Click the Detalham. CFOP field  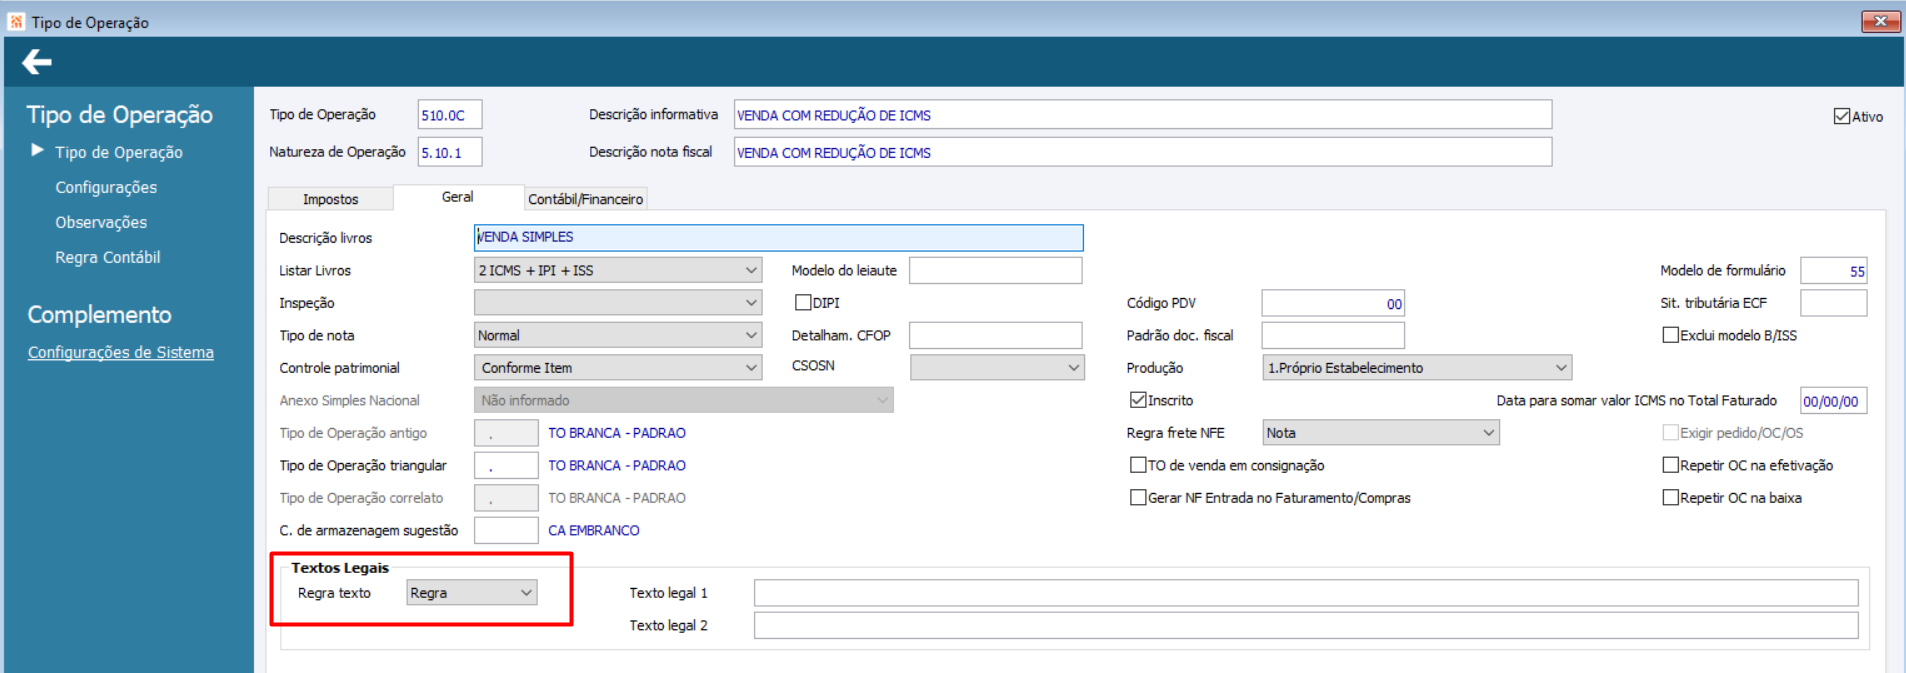coord(995,335)
